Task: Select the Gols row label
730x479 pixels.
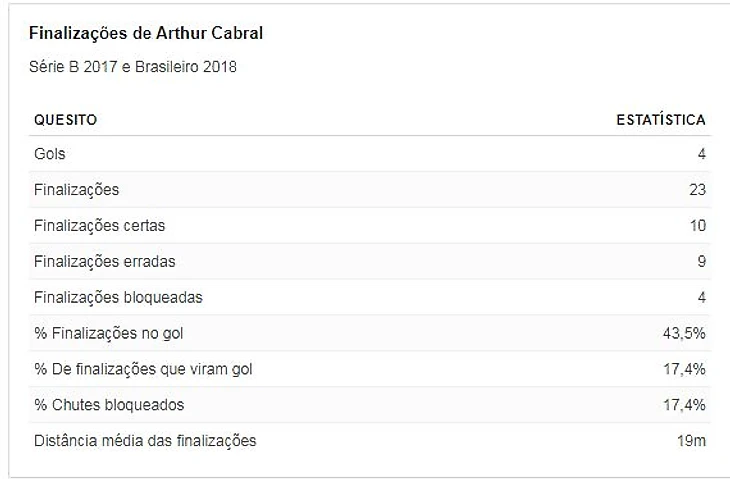Action: [50, 154]
